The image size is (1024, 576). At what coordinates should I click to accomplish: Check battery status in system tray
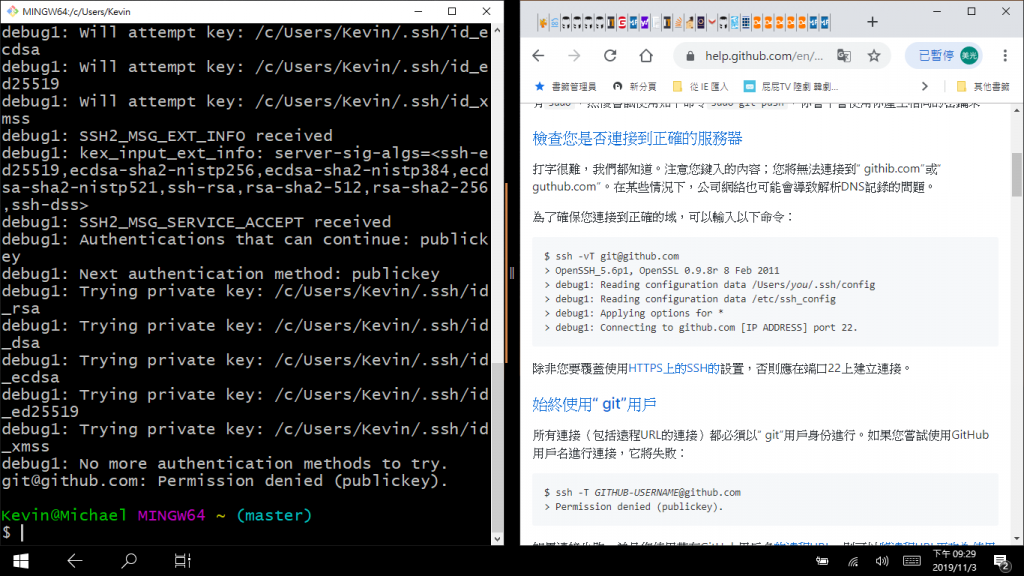822,561
